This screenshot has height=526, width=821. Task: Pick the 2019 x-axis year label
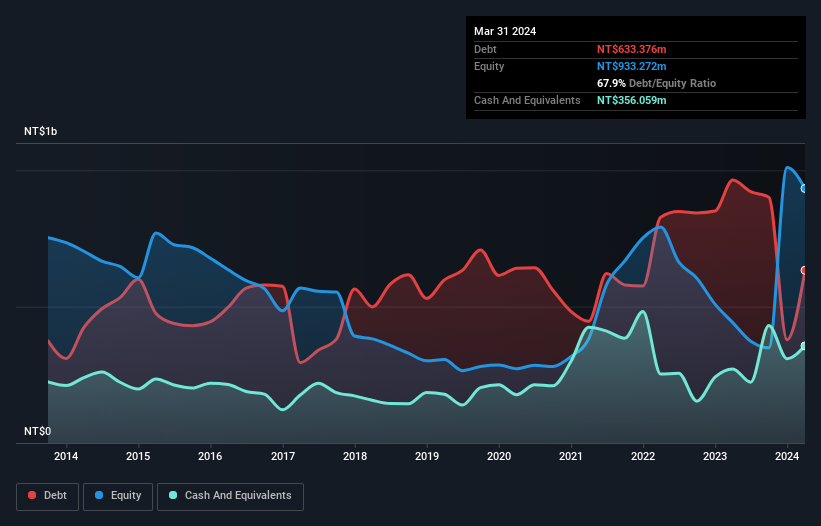[x=427, y=457]
